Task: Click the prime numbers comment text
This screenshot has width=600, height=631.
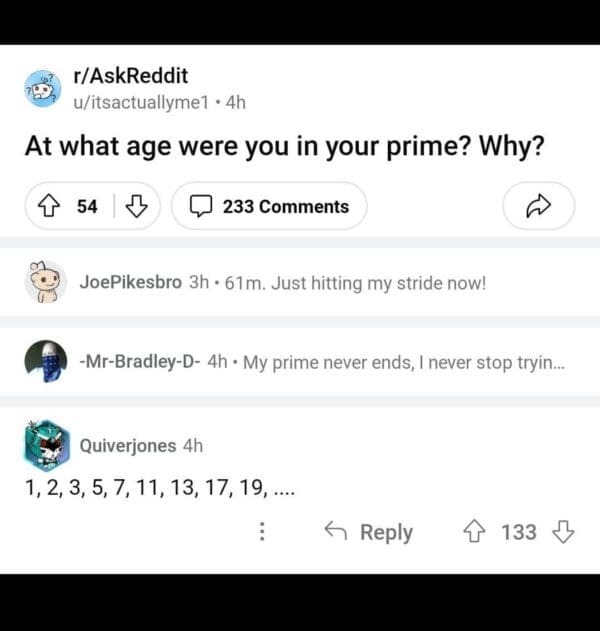Action: [160, 489]
